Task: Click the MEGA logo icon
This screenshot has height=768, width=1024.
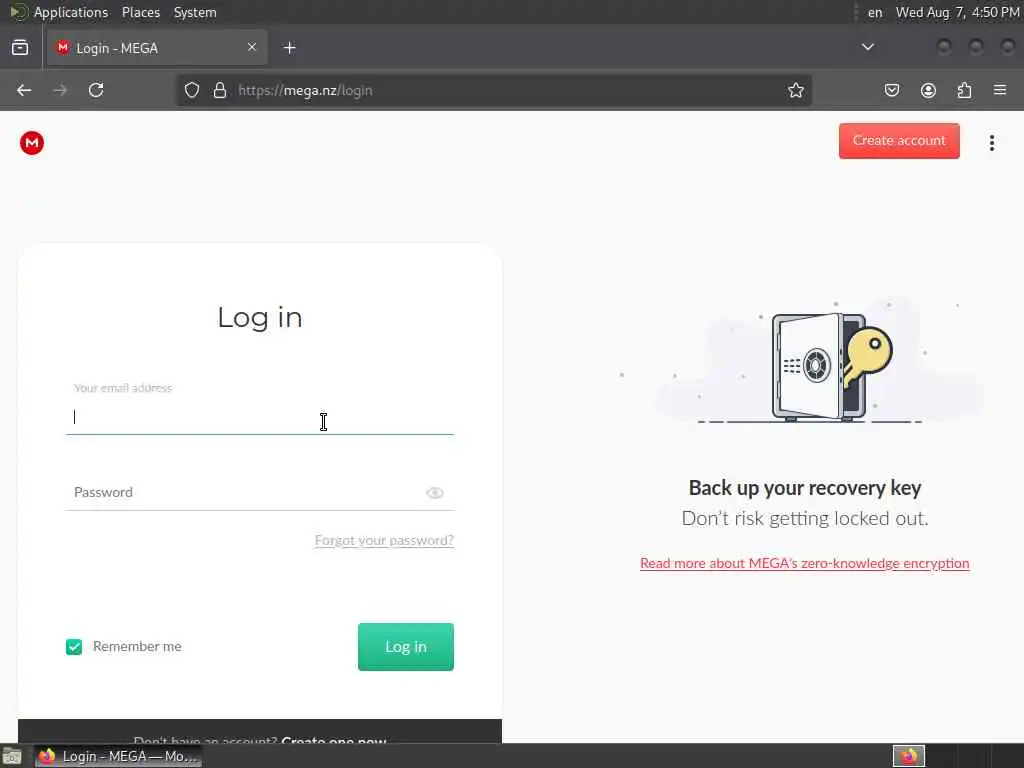Action: click(x=31, y=143)
